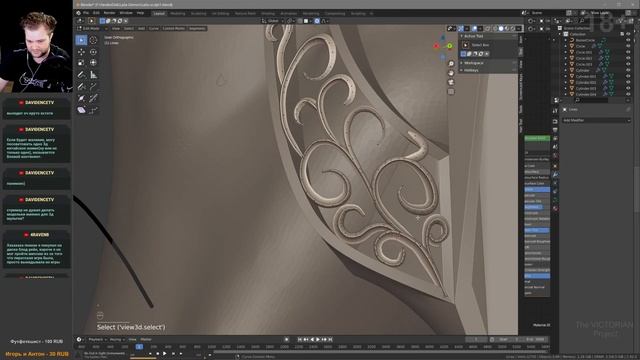
Task: Select Cylinder.002 in the outliner
Action: (586, 82)
